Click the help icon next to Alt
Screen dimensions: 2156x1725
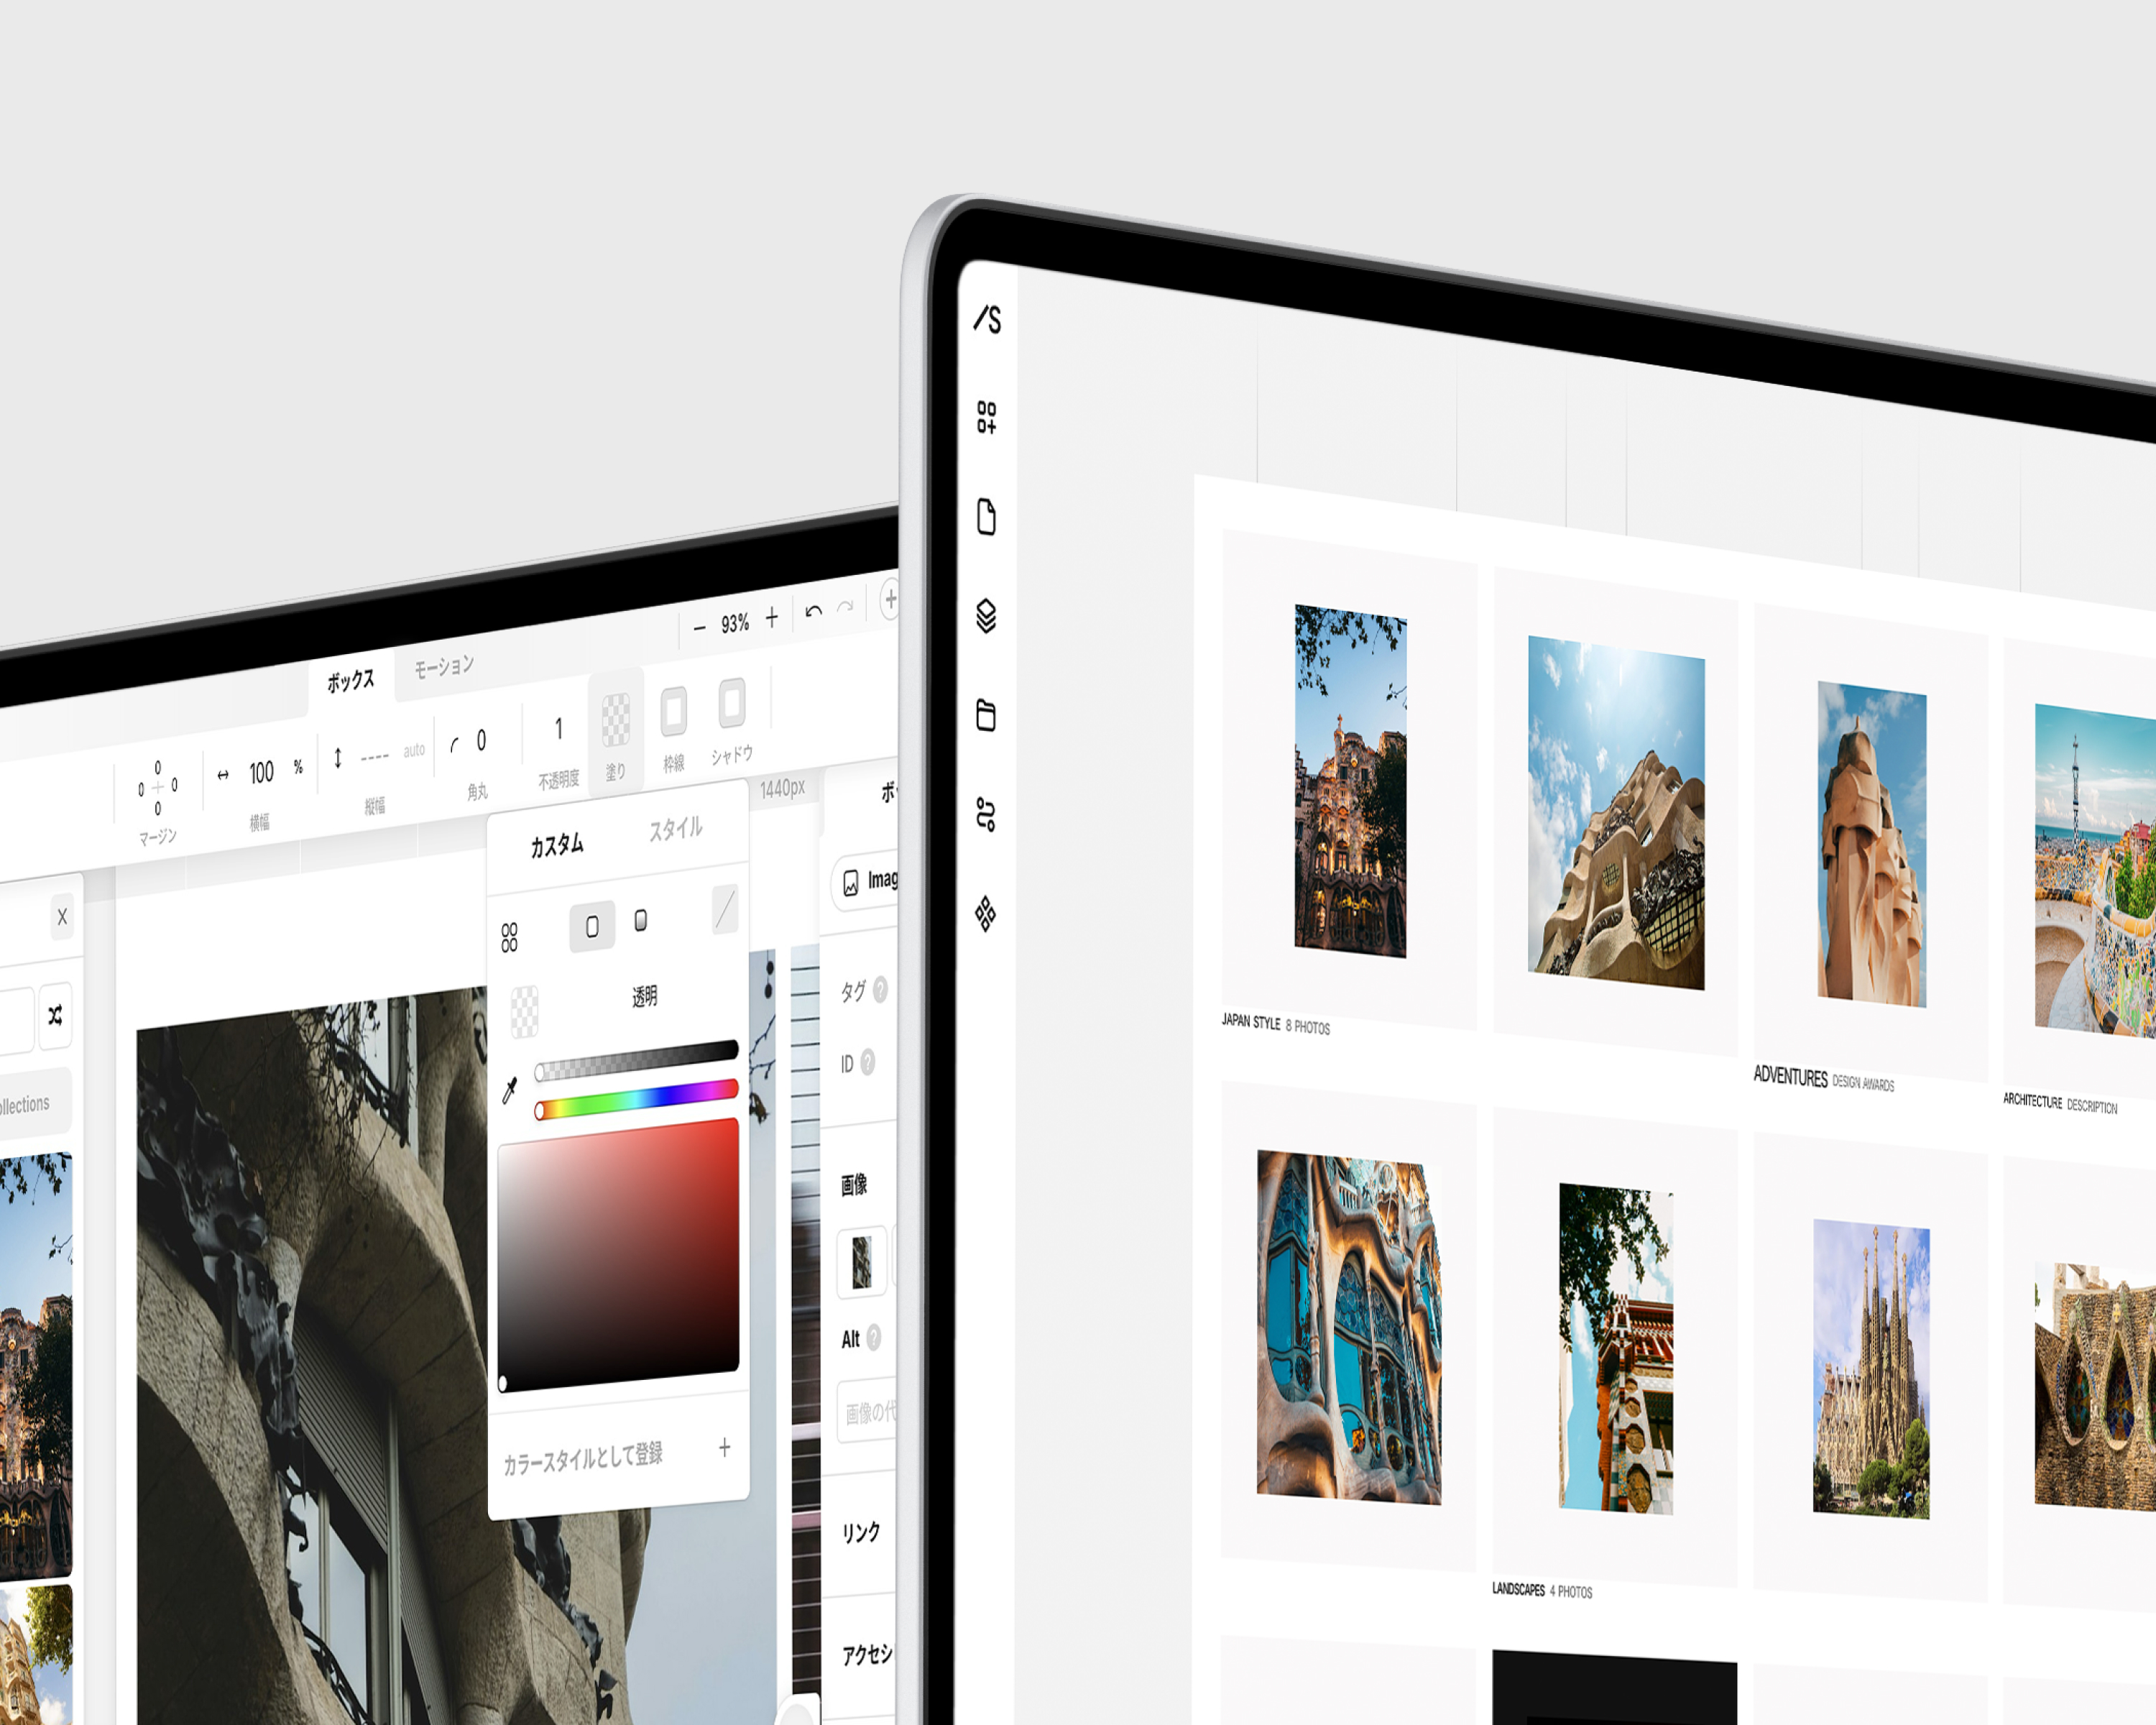pos(873,1337)
